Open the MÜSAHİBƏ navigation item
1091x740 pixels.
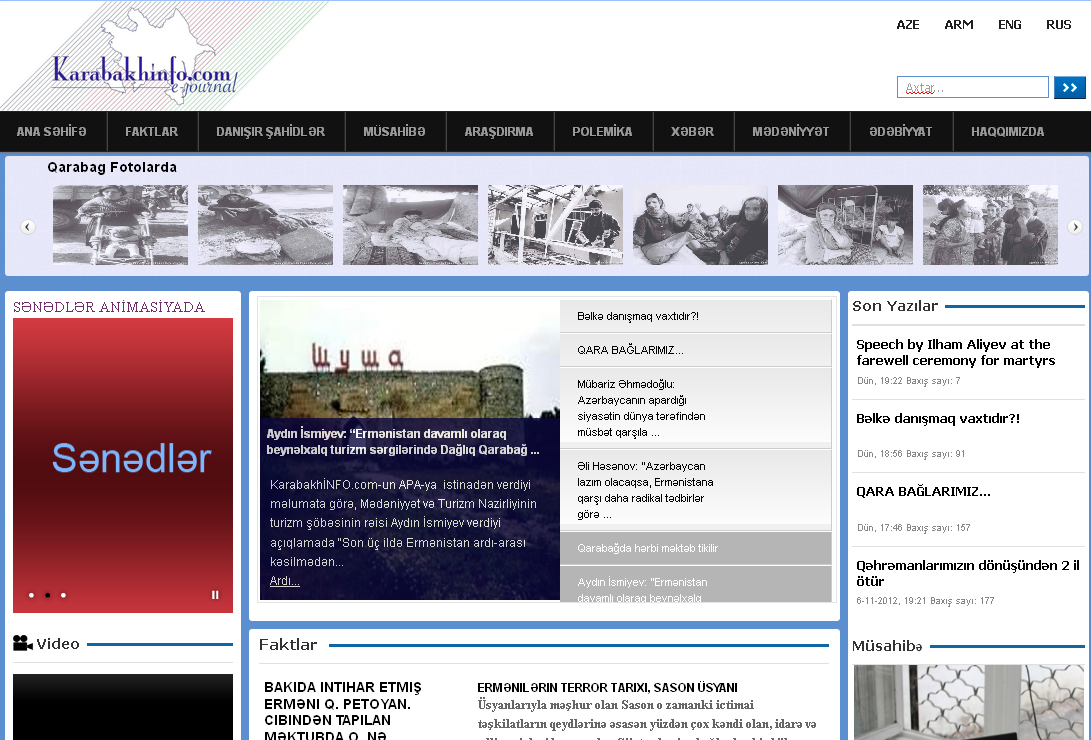394,132
